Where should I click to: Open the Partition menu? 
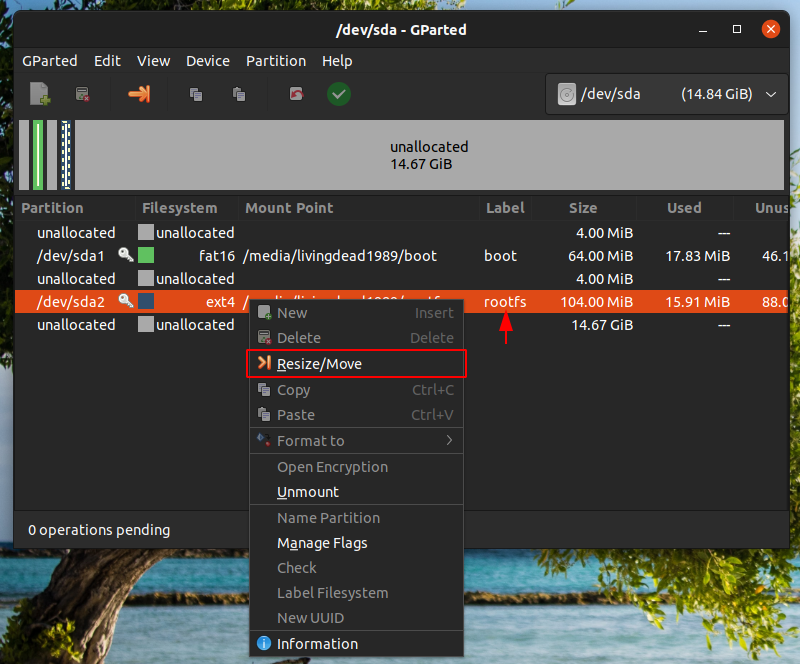point(276,61)
